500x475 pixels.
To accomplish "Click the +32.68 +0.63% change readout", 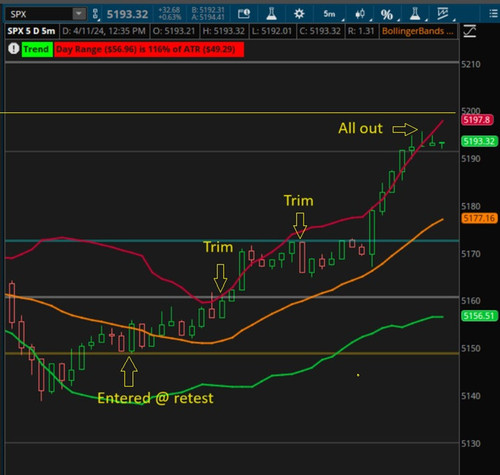I will (x=170, y=14).
